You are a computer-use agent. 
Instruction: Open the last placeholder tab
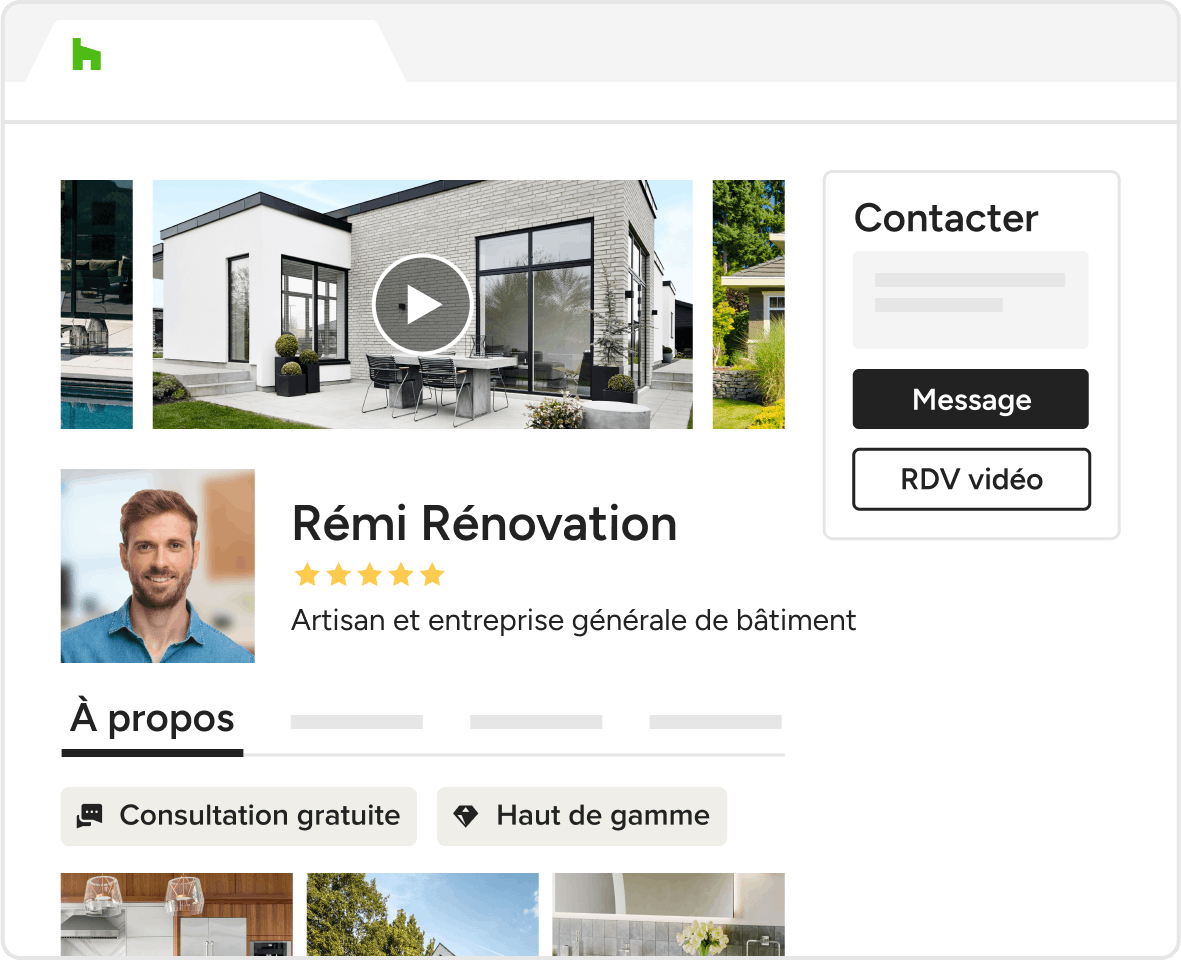(x=715, y=722)
